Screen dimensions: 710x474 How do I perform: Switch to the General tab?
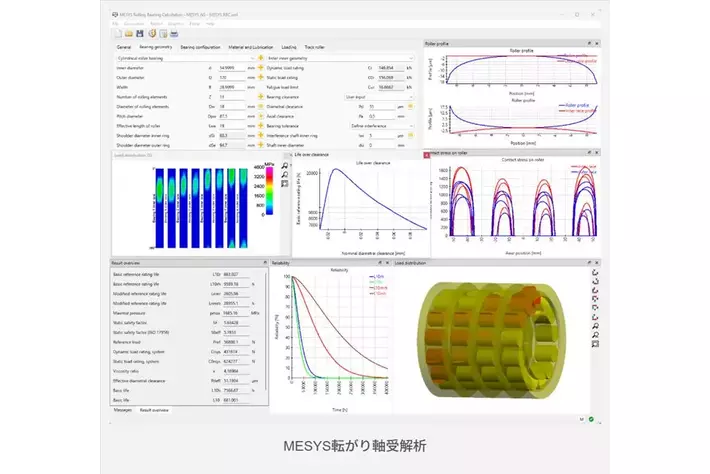124,47
